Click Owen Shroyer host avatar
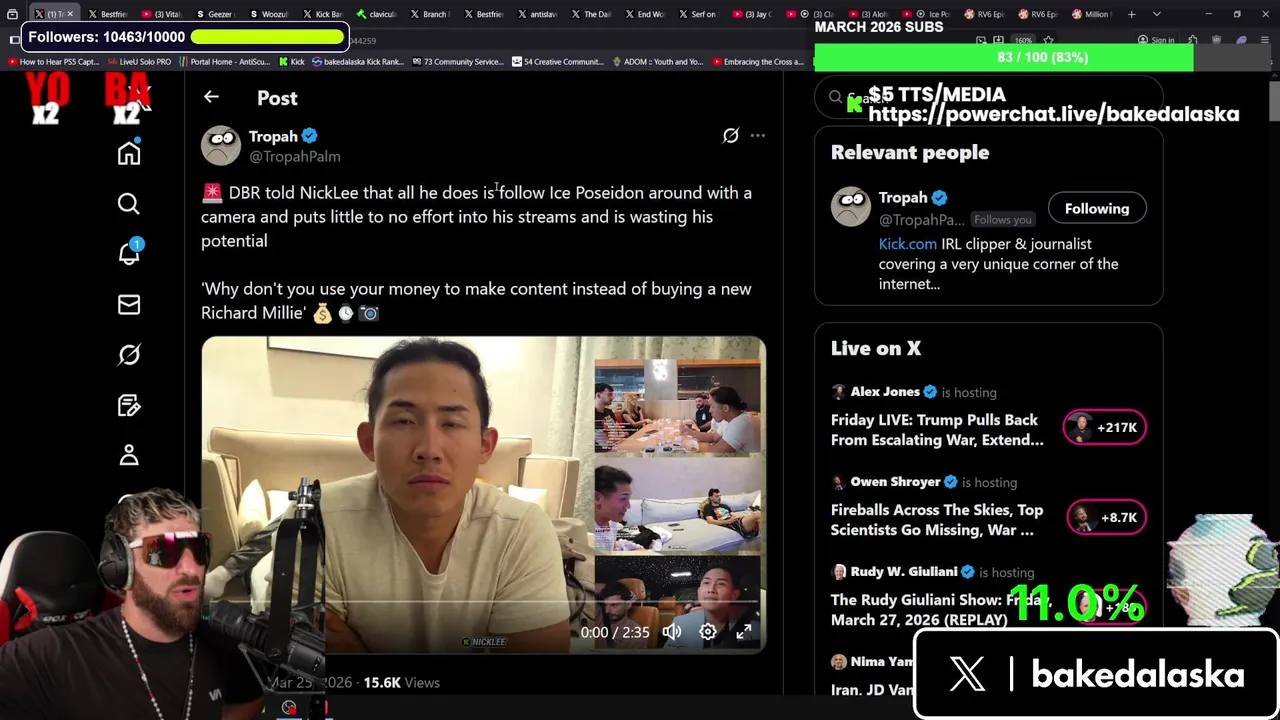The height and width of the screenshot is (720, 1280). tap(839, 482)
